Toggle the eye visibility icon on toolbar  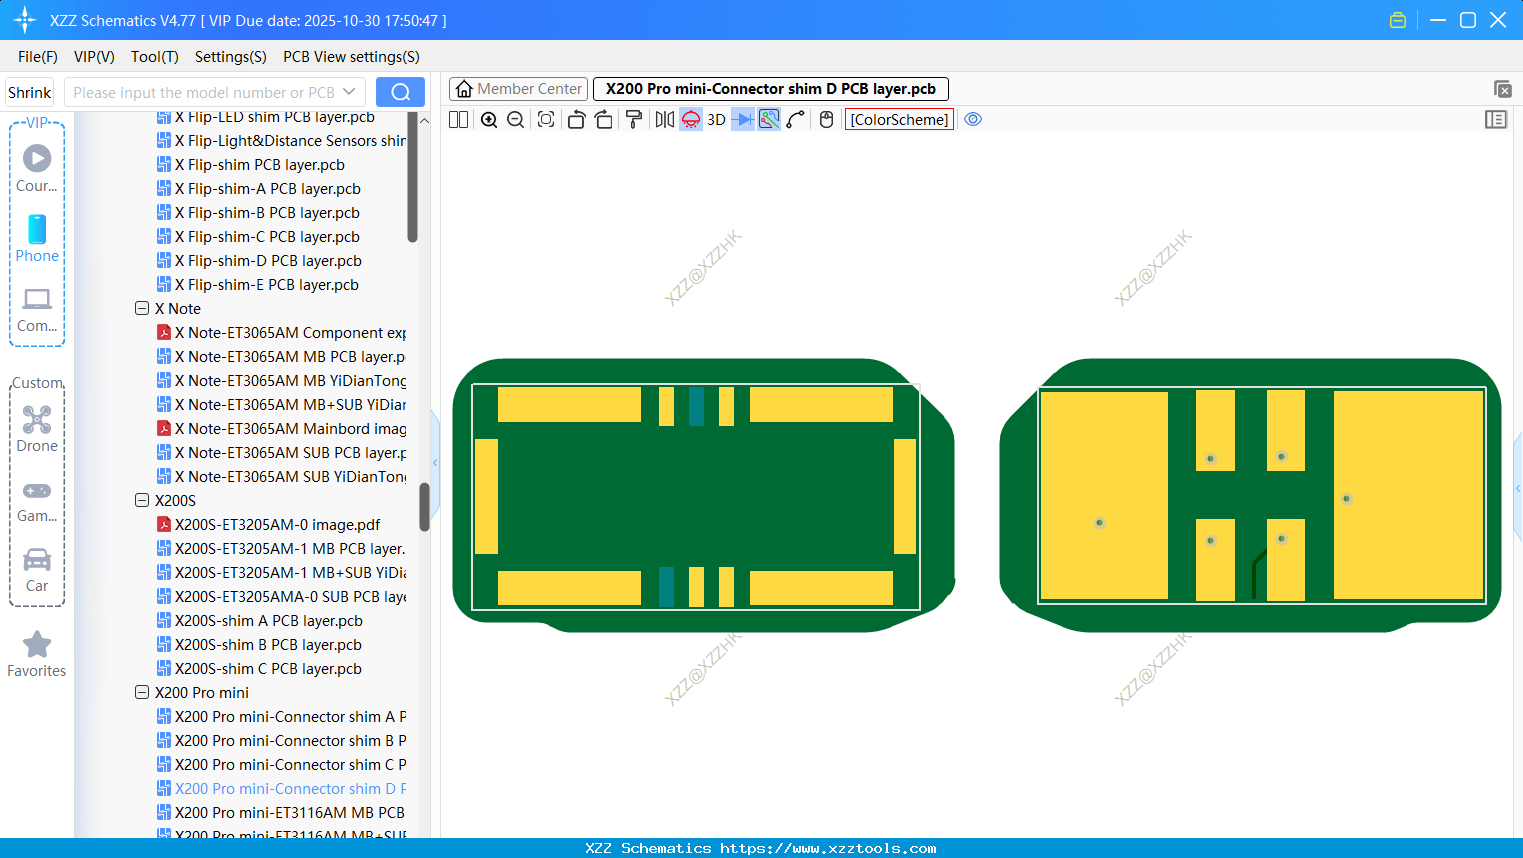973,119
